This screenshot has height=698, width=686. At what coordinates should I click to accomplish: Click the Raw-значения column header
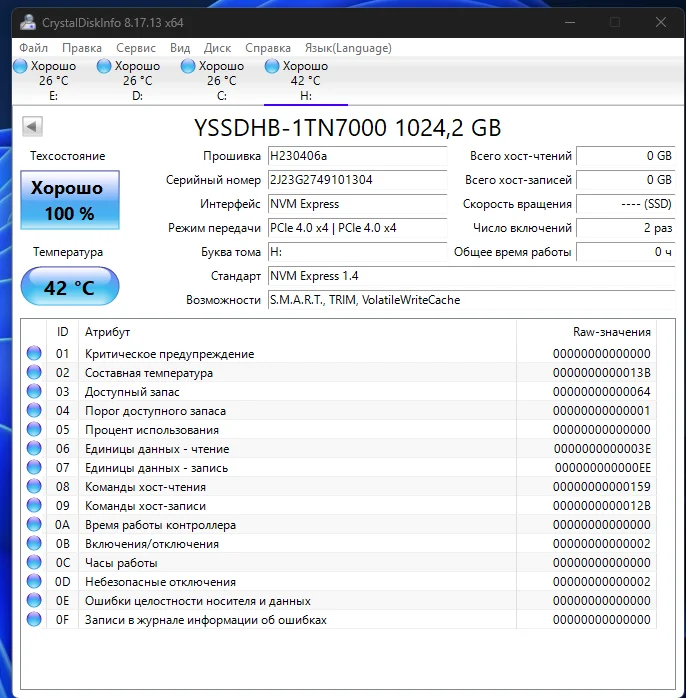587,332
